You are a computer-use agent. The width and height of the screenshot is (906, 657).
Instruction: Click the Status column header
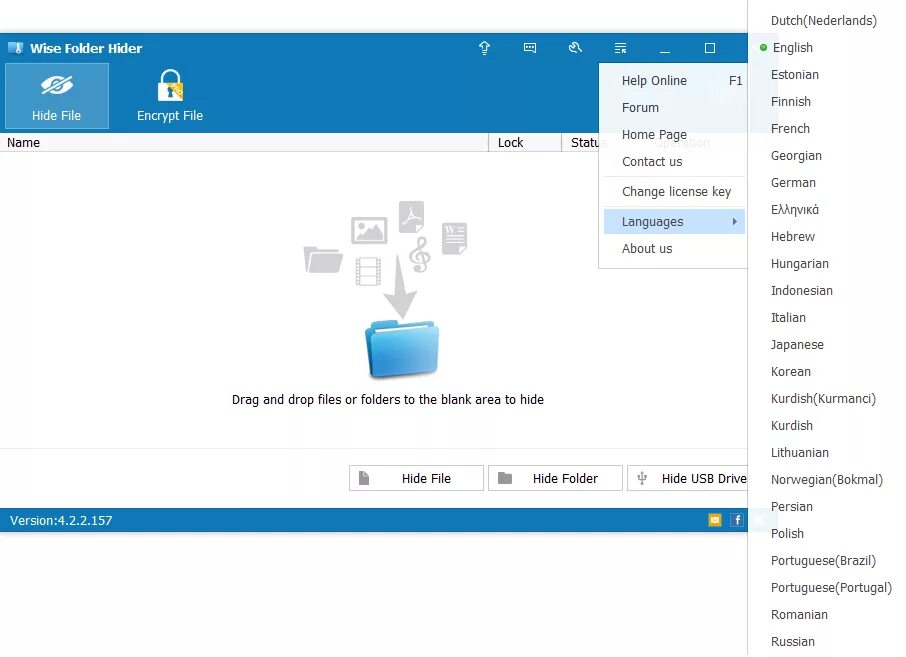click(581, 143)
